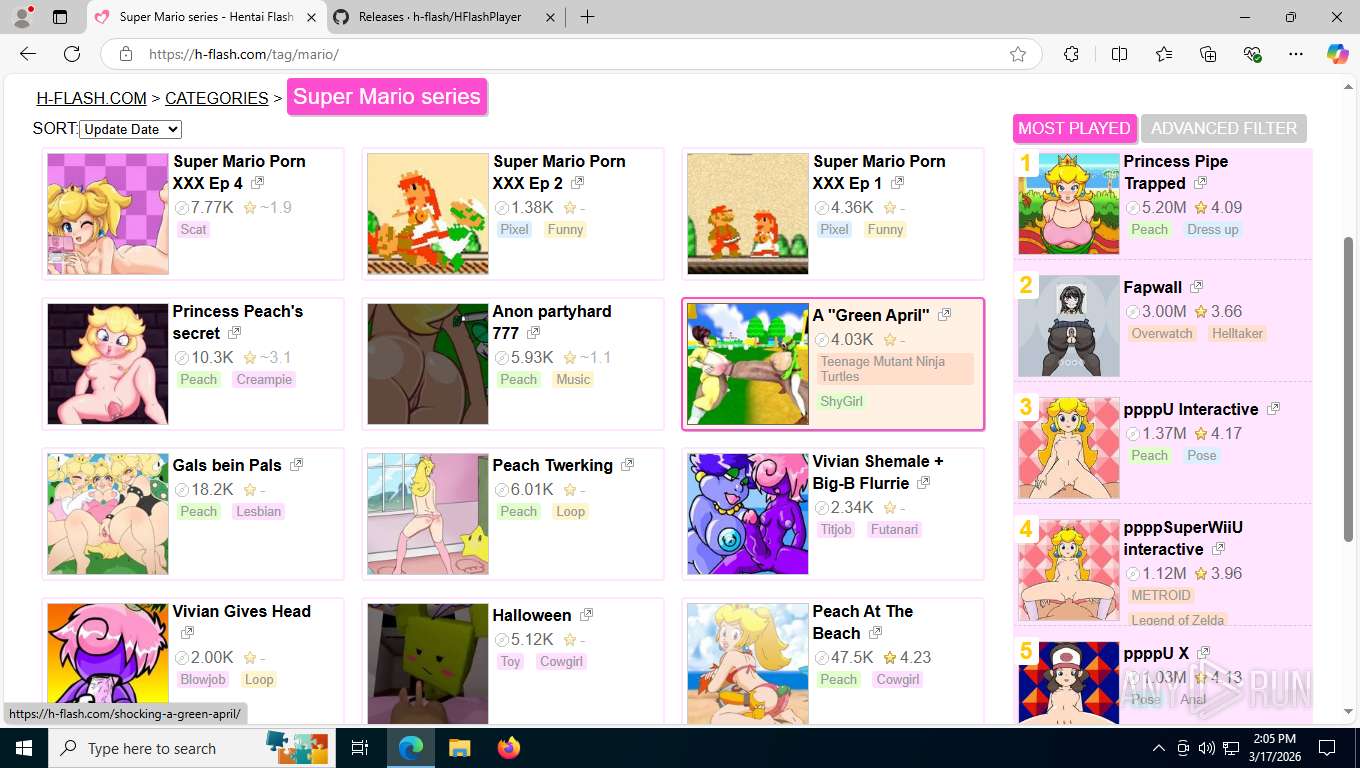1360x768 pixels.
Task: Open the A "Green April" title link
Action: pyautogui.click(x=871, y=315)
